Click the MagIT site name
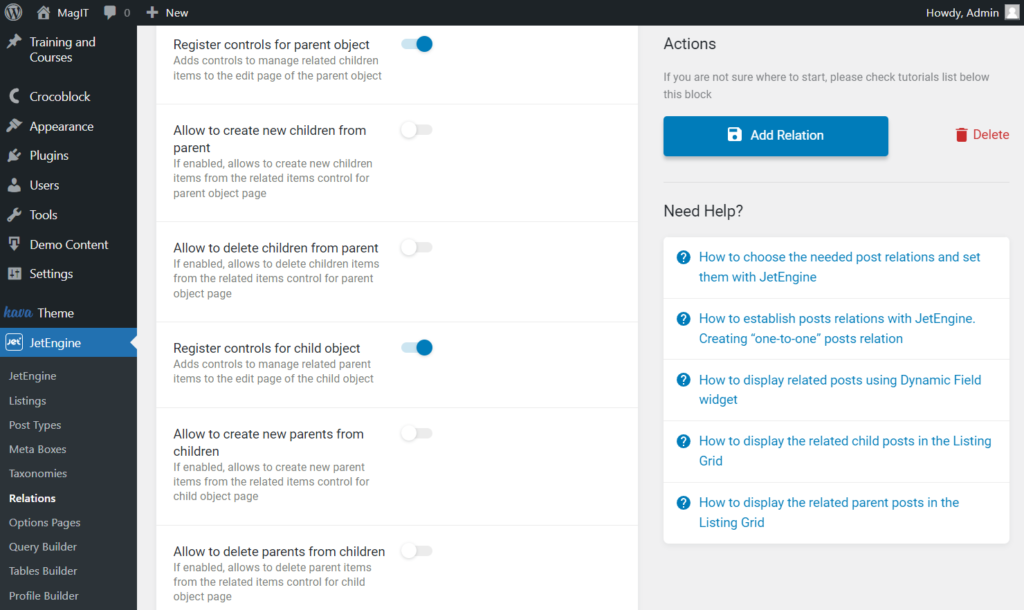Image resolution: width=1024 pixels, height=610 pixels. click(x=72, y=13)
